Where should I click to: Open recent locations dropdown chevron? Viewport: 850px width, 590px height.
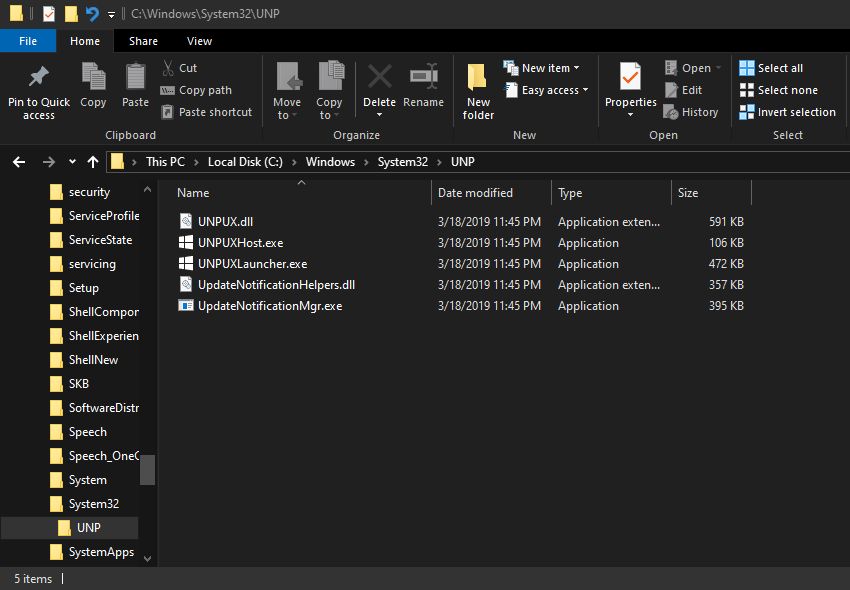72,162
